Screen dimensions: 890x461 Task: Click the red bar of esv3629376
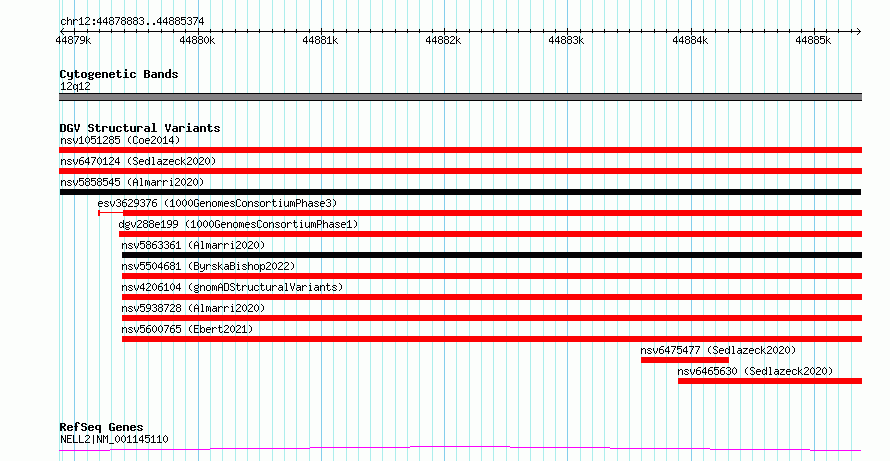(x=492, y=213)
